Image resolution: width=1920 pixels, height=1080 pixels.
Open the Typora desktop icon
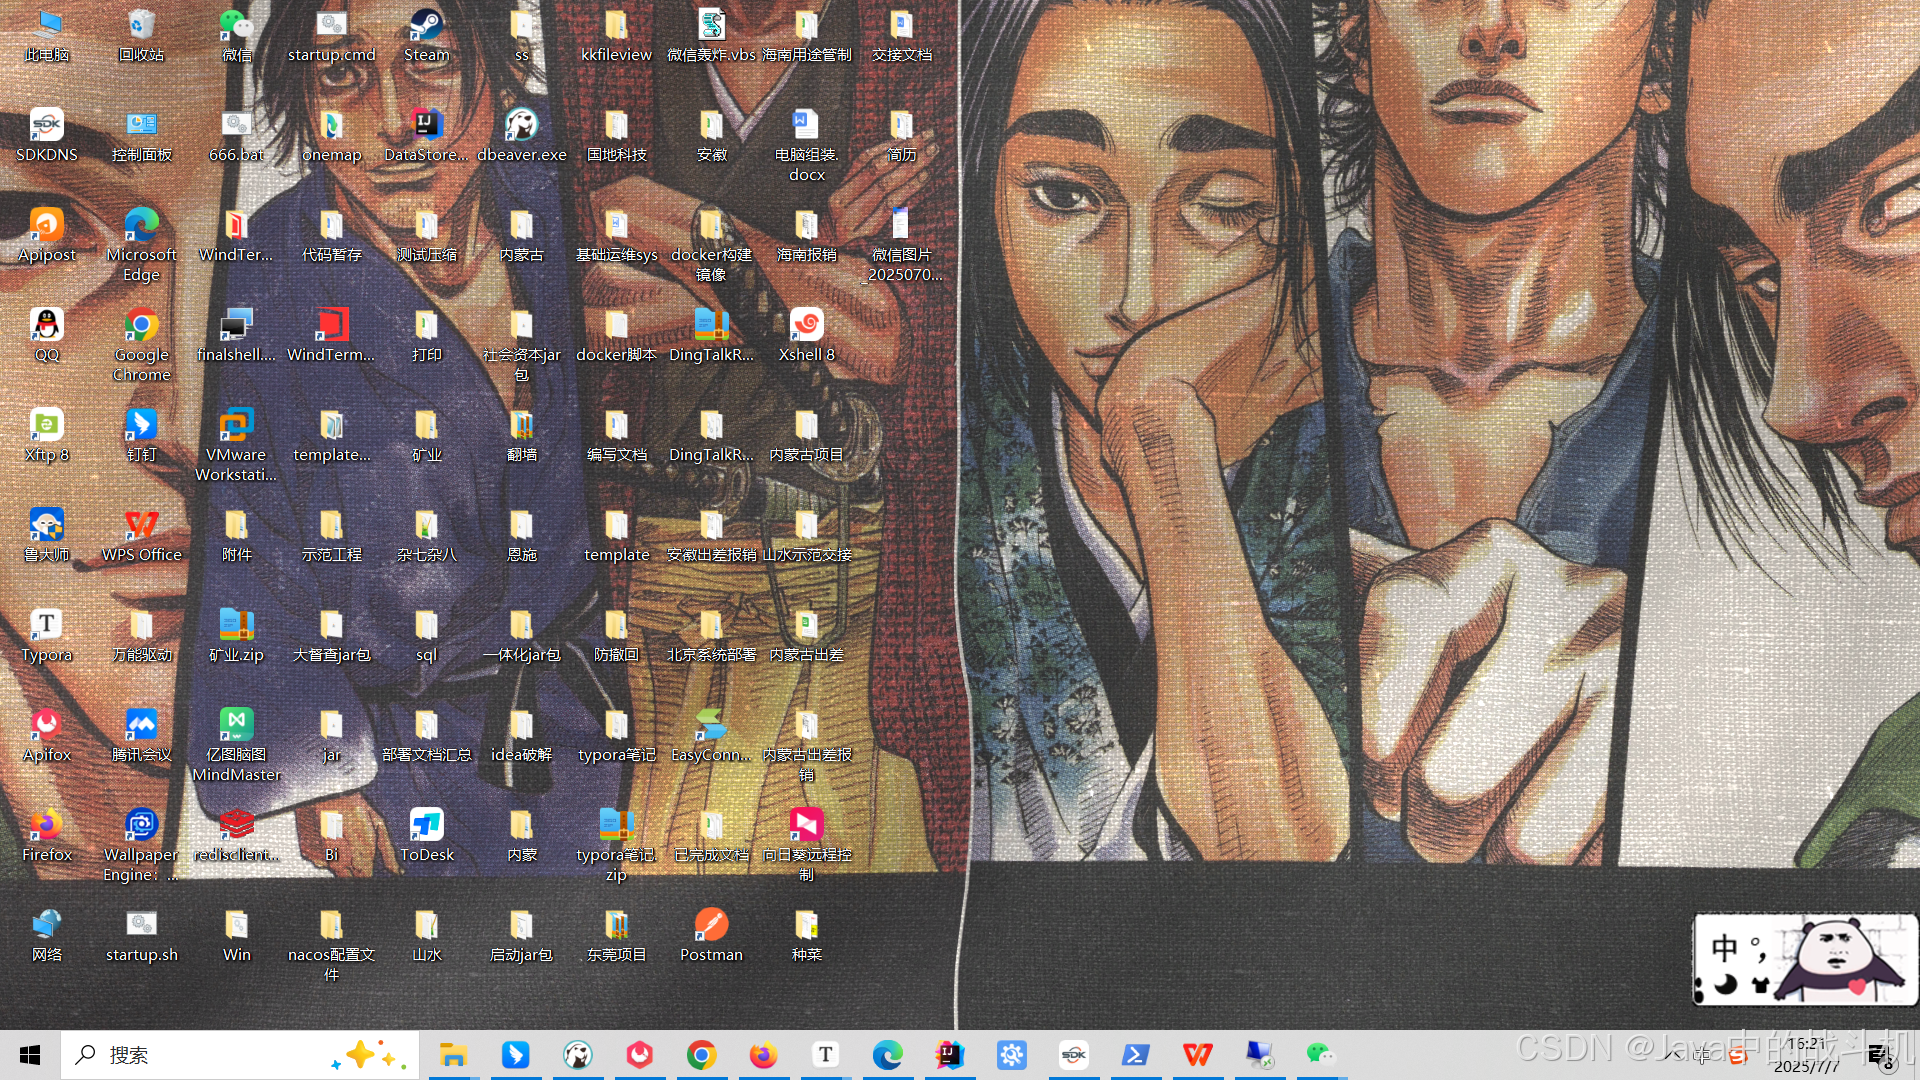coord(46,626)
